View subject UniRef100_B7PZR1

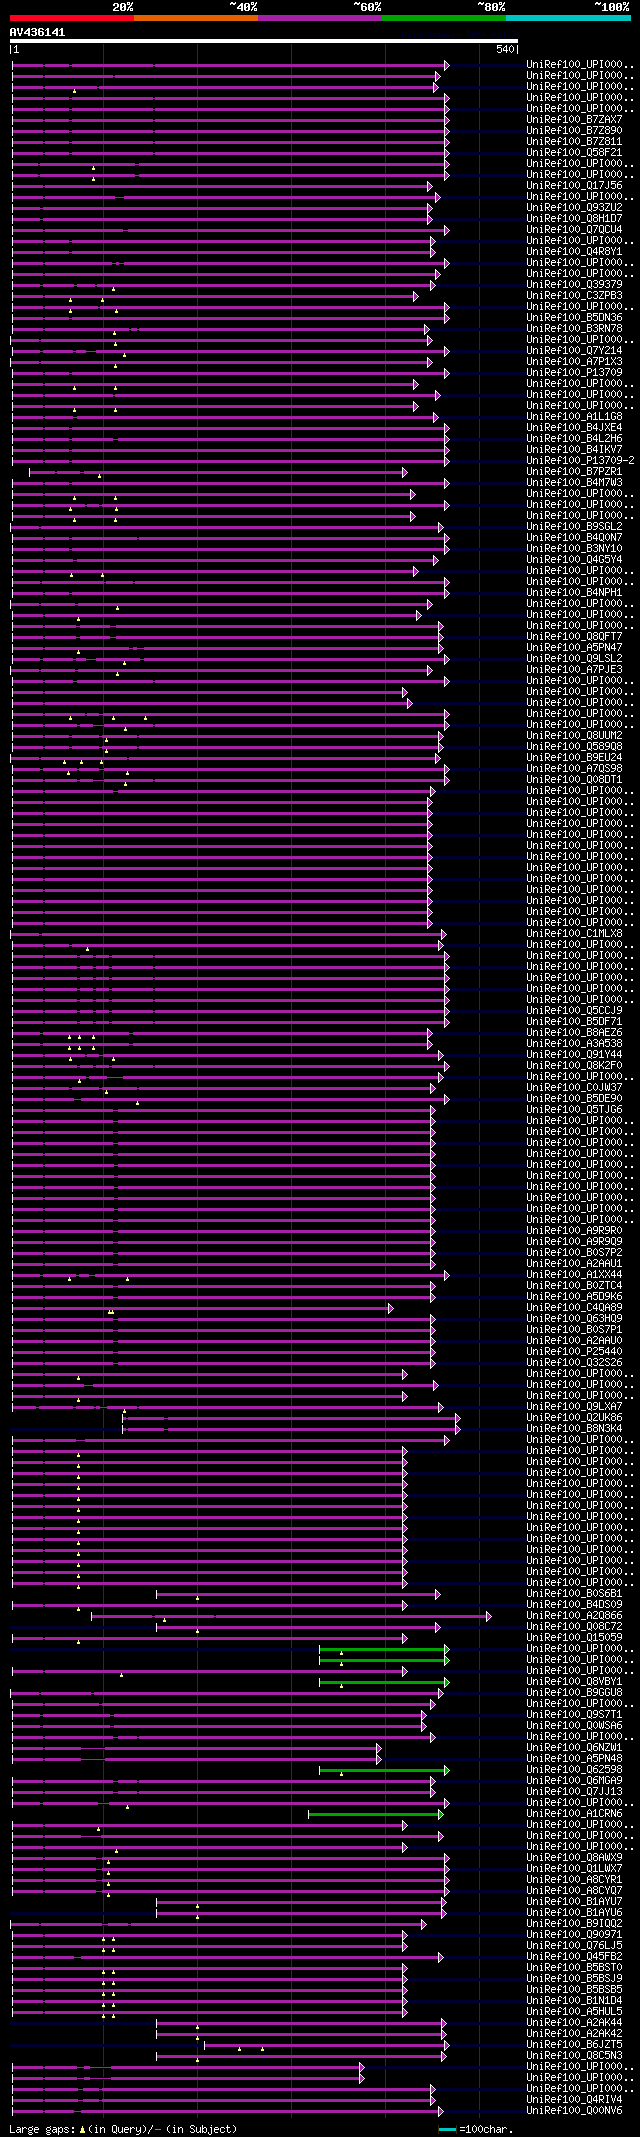[574, 472]
